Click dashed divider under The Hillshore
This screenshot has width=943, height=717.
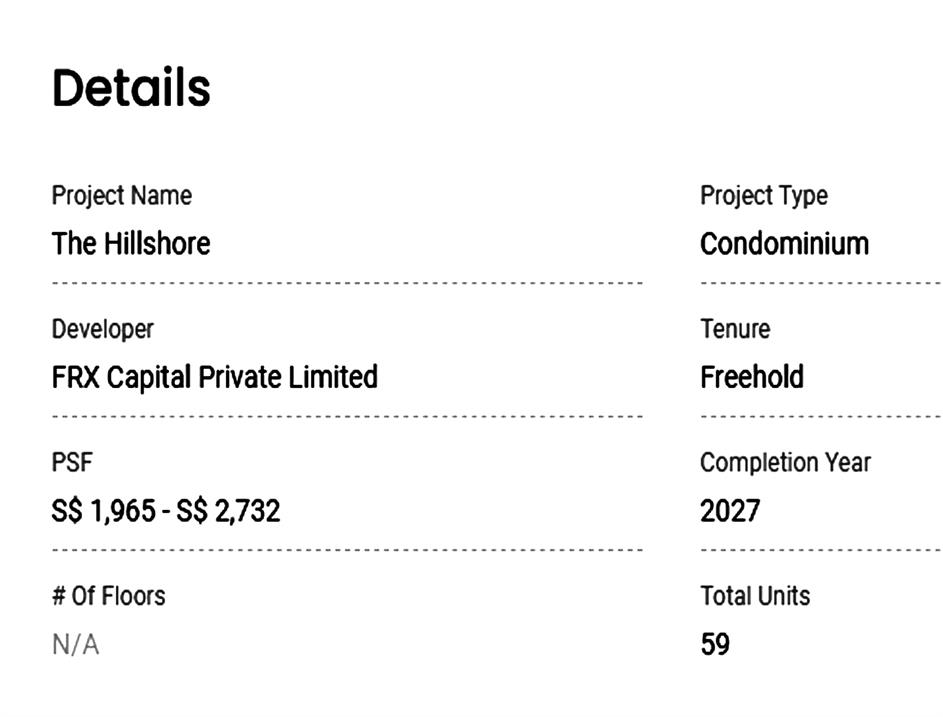346,283
